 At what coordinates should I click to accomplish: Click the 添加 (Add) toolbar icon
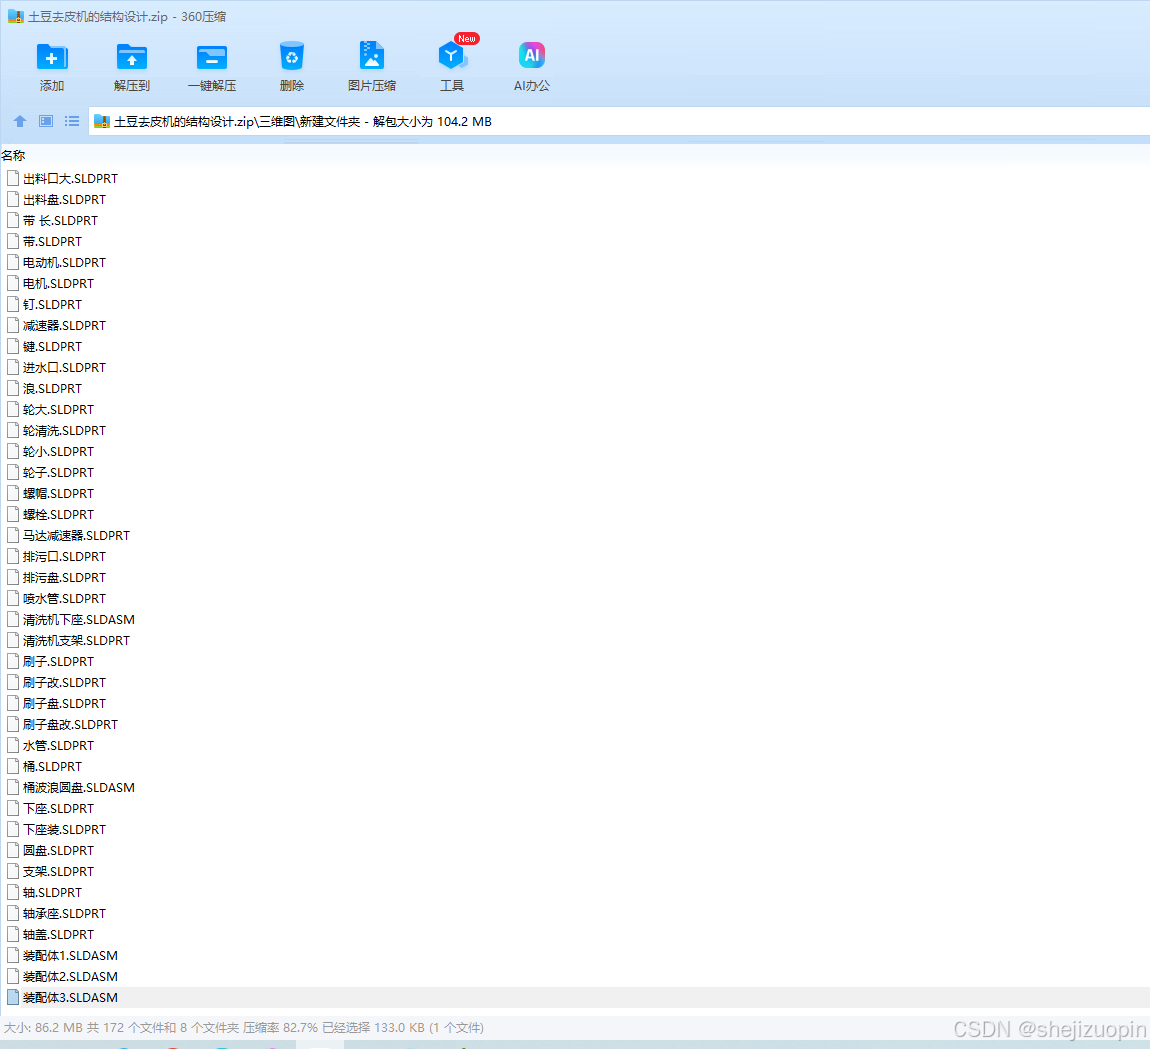[x=52, y=57]
